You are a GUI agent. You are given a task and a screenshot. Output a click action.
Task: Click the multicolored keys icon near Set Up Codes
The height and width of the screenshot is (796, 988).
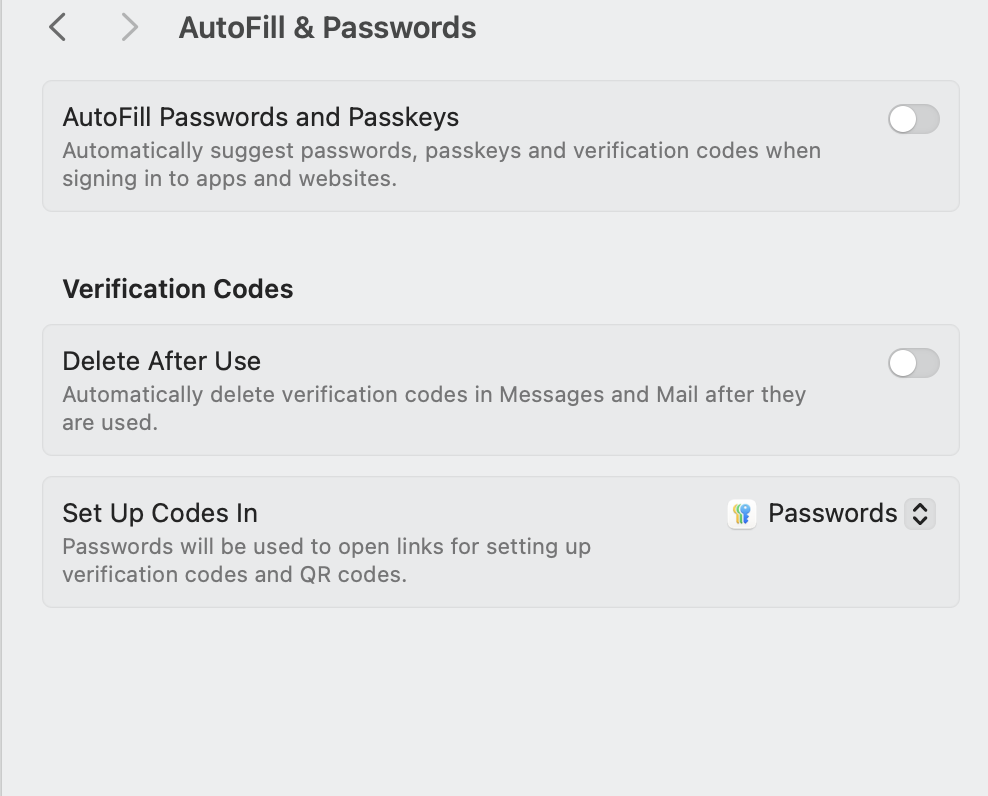coord(742,513)
